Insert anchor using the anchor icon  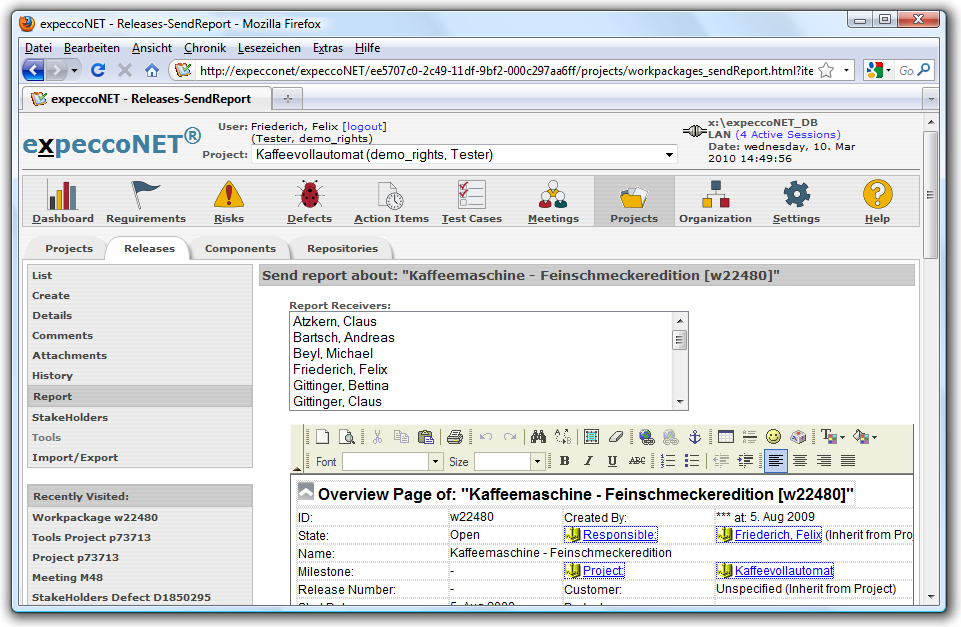click(694, 437)
